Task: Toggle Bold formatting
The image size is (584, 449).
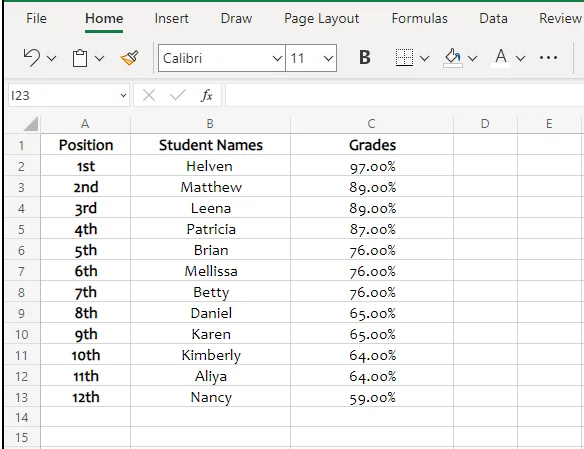Action: 365,57
